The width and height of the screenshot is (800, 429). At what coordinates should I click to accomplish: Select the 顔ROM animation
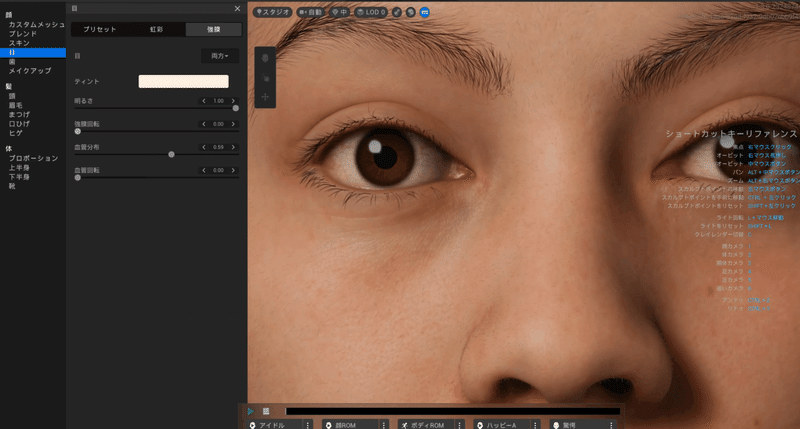click(x=351, y=425)
